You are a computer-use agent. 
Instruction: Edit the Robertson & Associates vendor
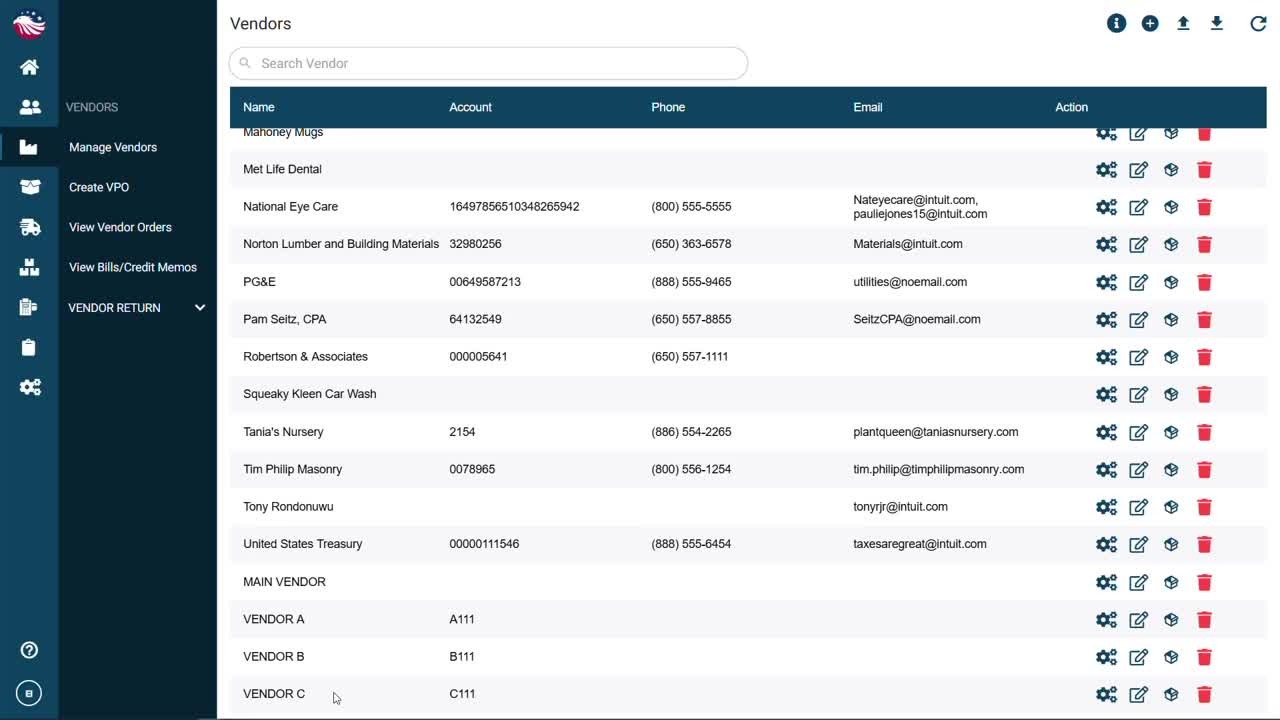click(x=1138, y=357)
